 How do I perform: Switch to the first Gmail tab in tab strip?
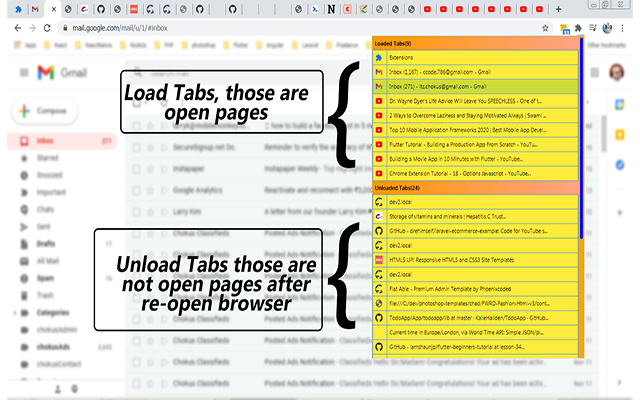[35, 9]
